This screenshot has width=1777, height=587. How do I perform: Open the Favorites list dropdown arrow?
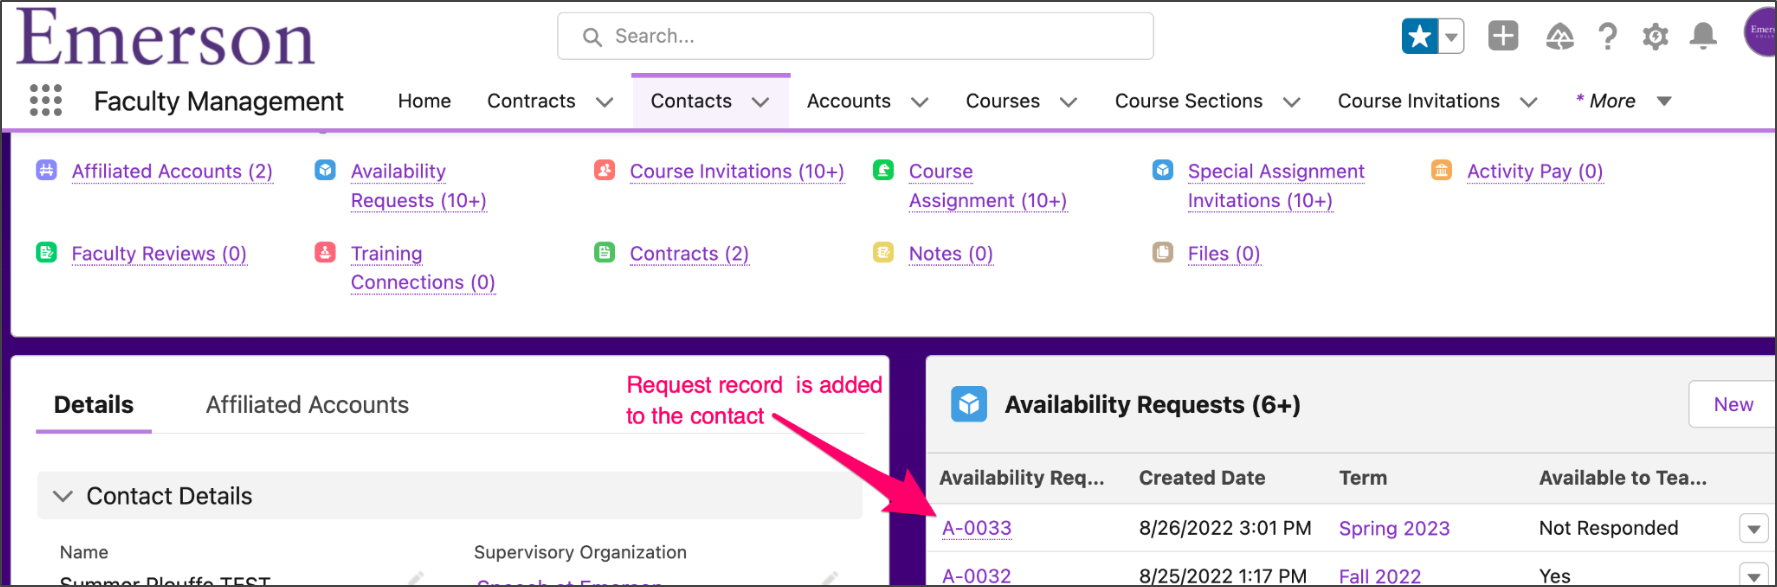pyautogui.click(x=1451, y=37)
